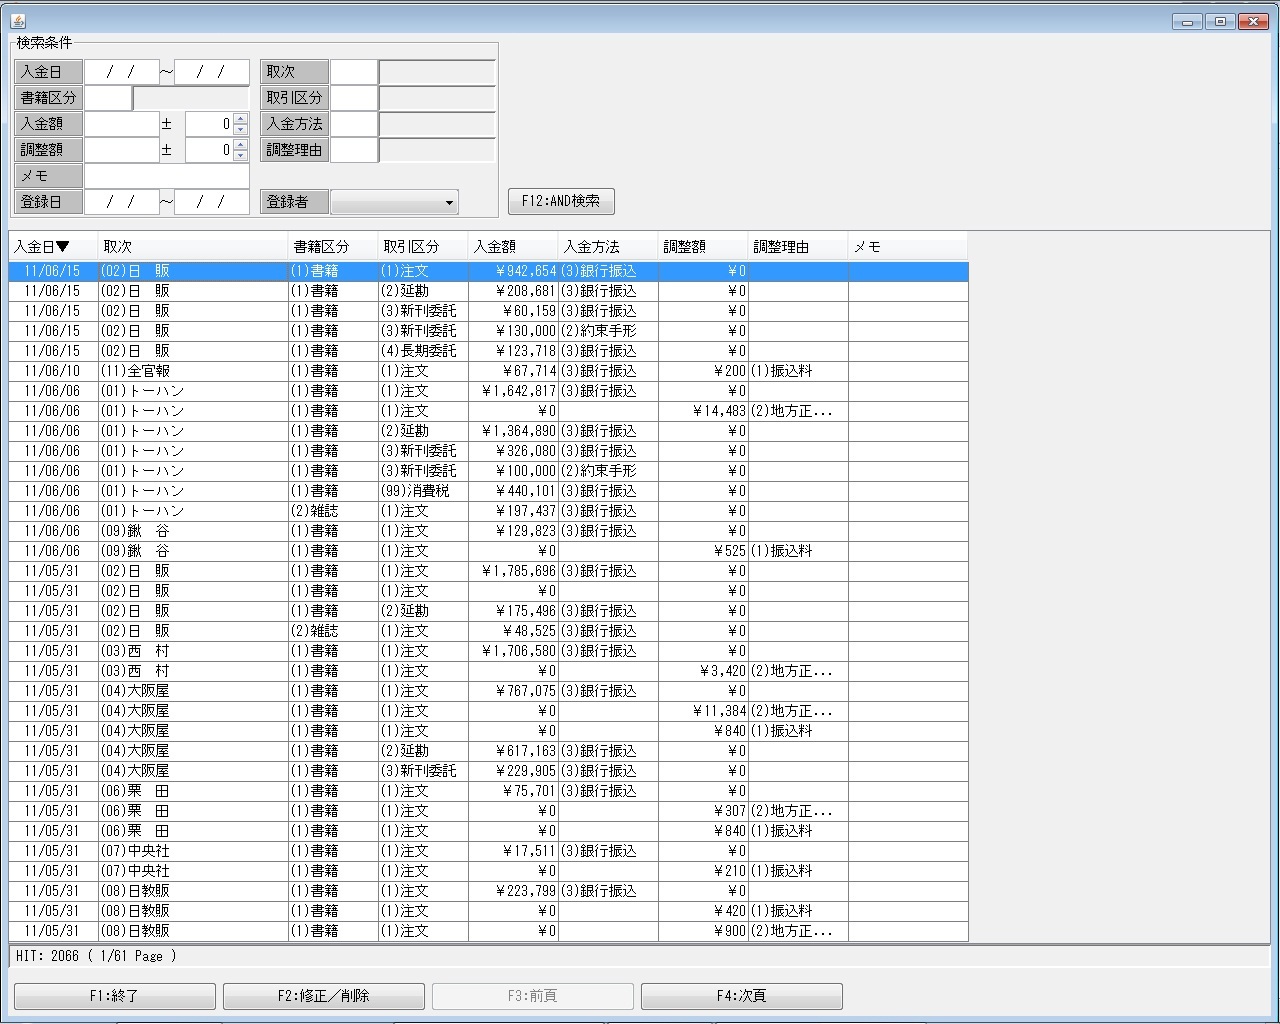The image size is (1280, 1024).
Task: Select the row with amount ￥942,654
Action: (488, 271)
